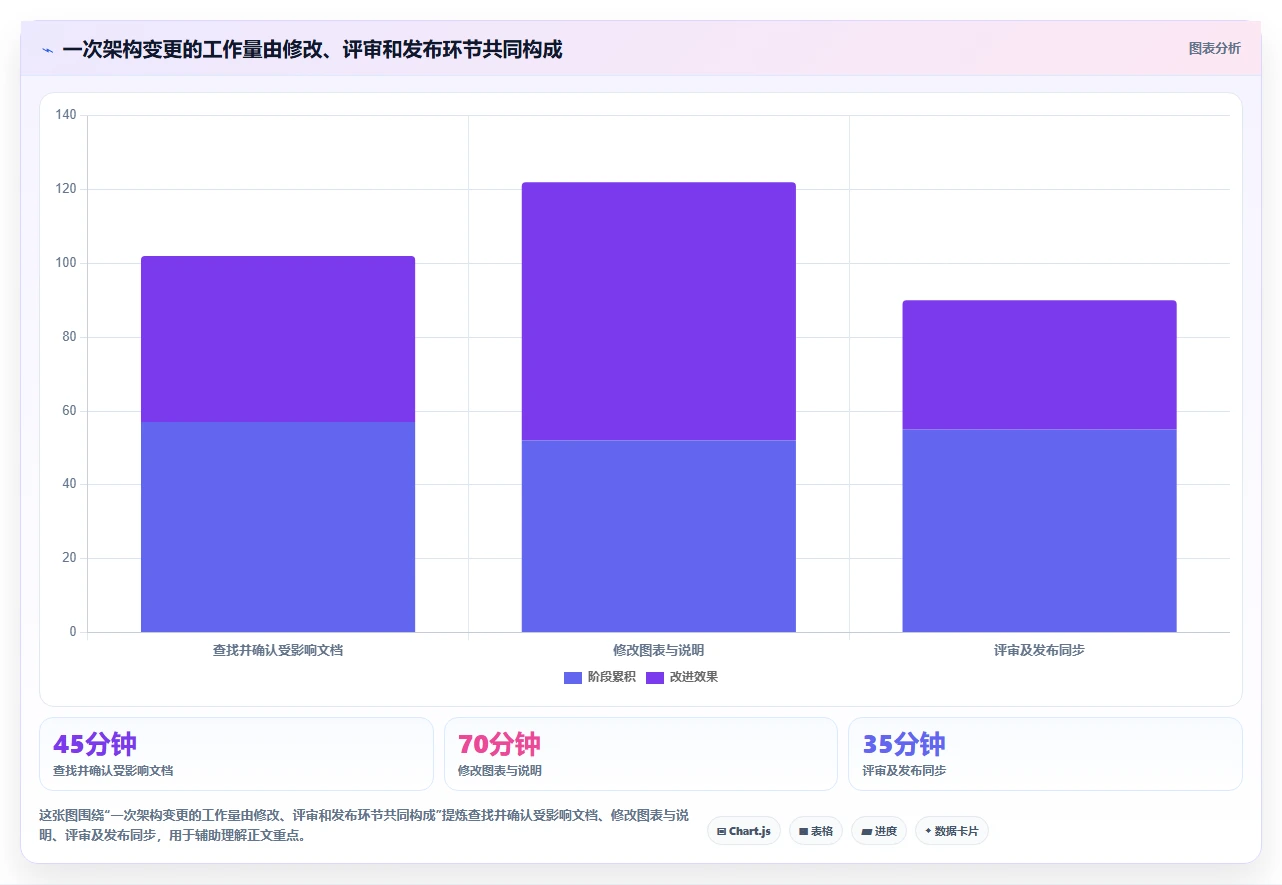Viewport: 1282px width, 885px height.
Task: Click the blue bar segment for 评审及发布同步
Action: pyautogui.click(x=1040, y=531)
